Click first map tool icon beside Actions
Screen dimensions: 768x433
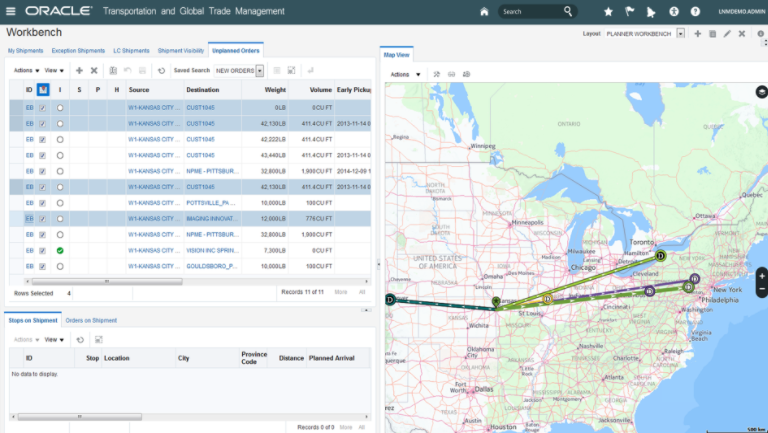click(x=437, y=74)
